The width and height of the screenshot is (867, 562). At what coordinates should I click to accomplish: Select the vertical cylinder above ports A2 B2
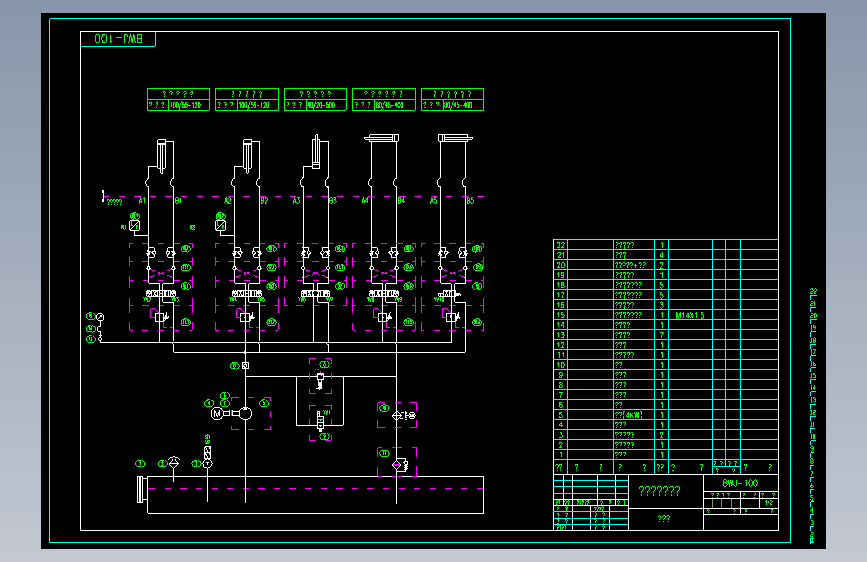(x=247, y=156)
